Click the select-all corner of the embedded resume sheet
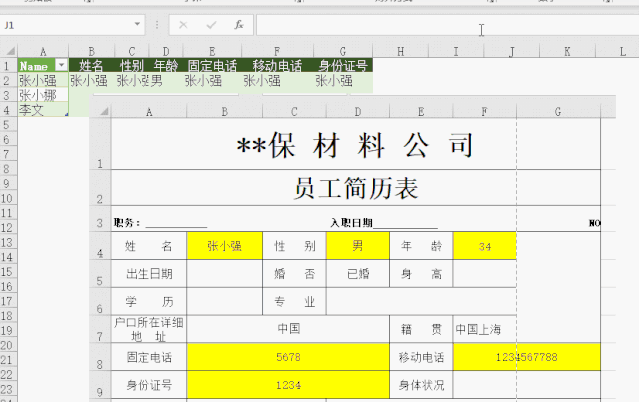Image resolution: width=639 pixels, height=402 pixels. point(104,111)
